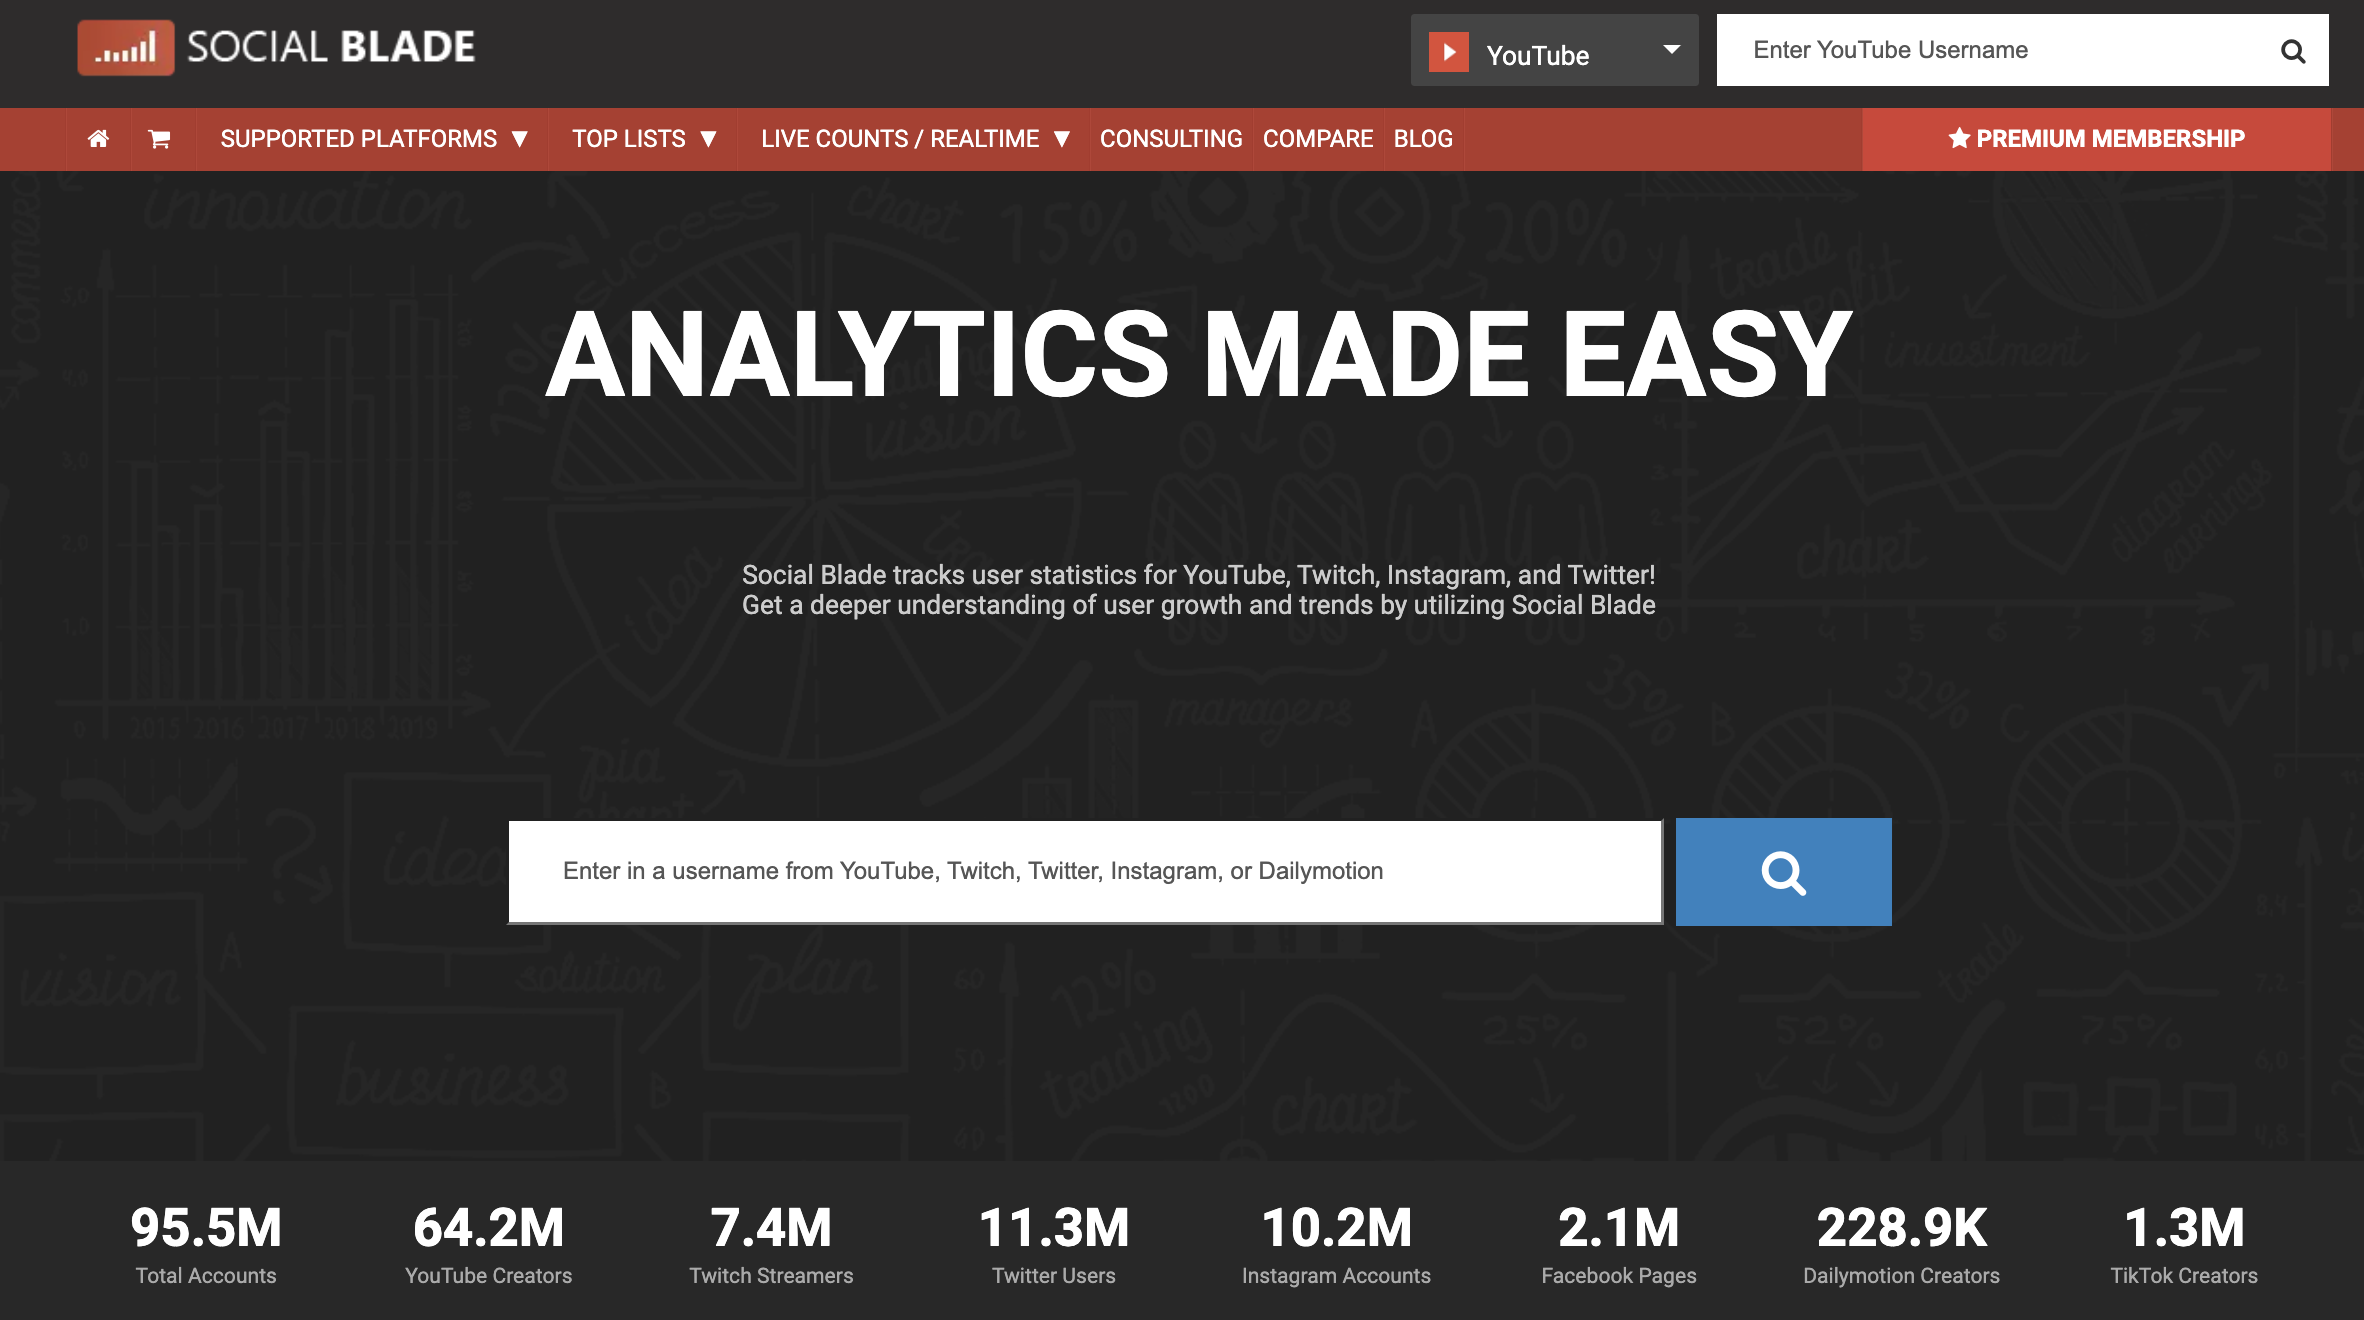The image size is (2364, 1320).
Task: Click the header search magnifier icon
Action: coord(2292,51)
